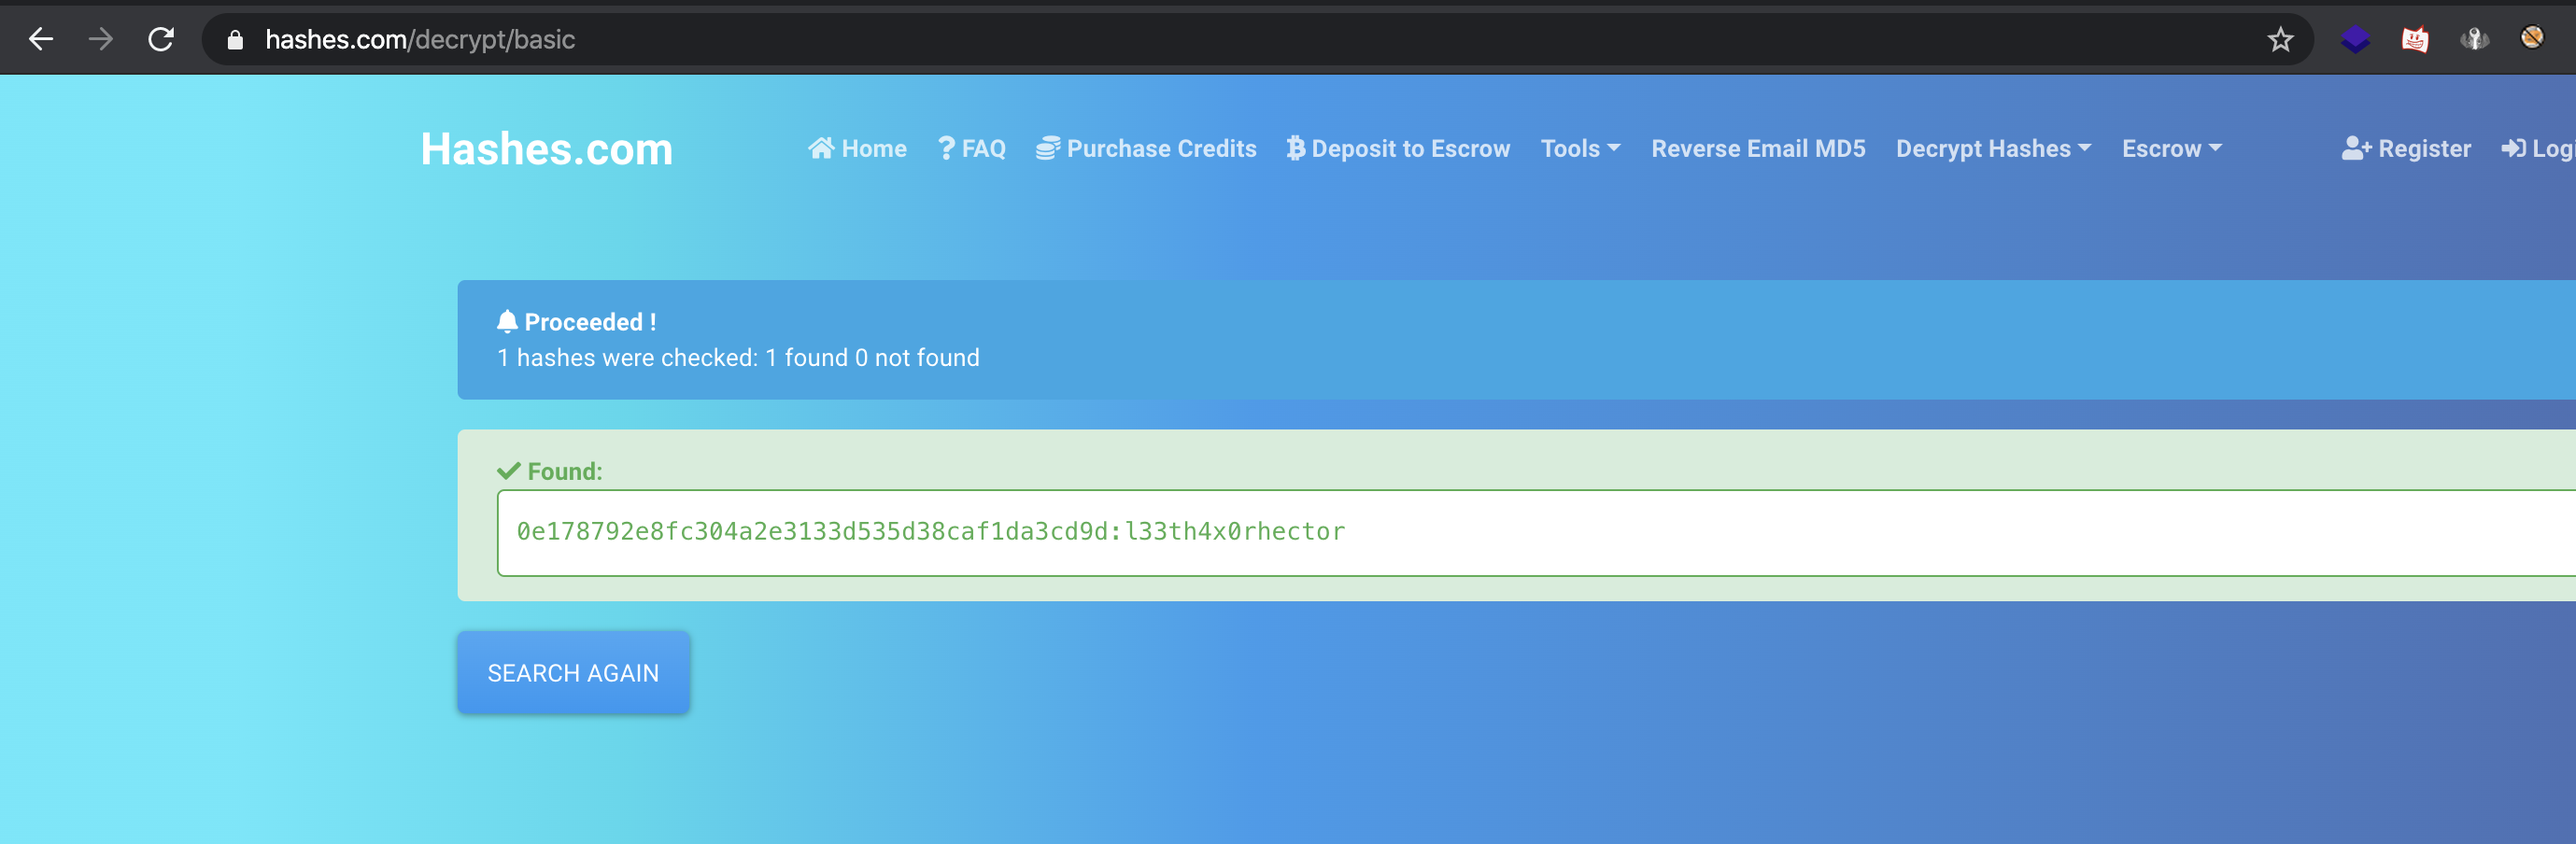Image resolution: width=2576 pixels, height=844 pixels.
Task: Click the green checkmark next to Found
Action: point(509,471)
